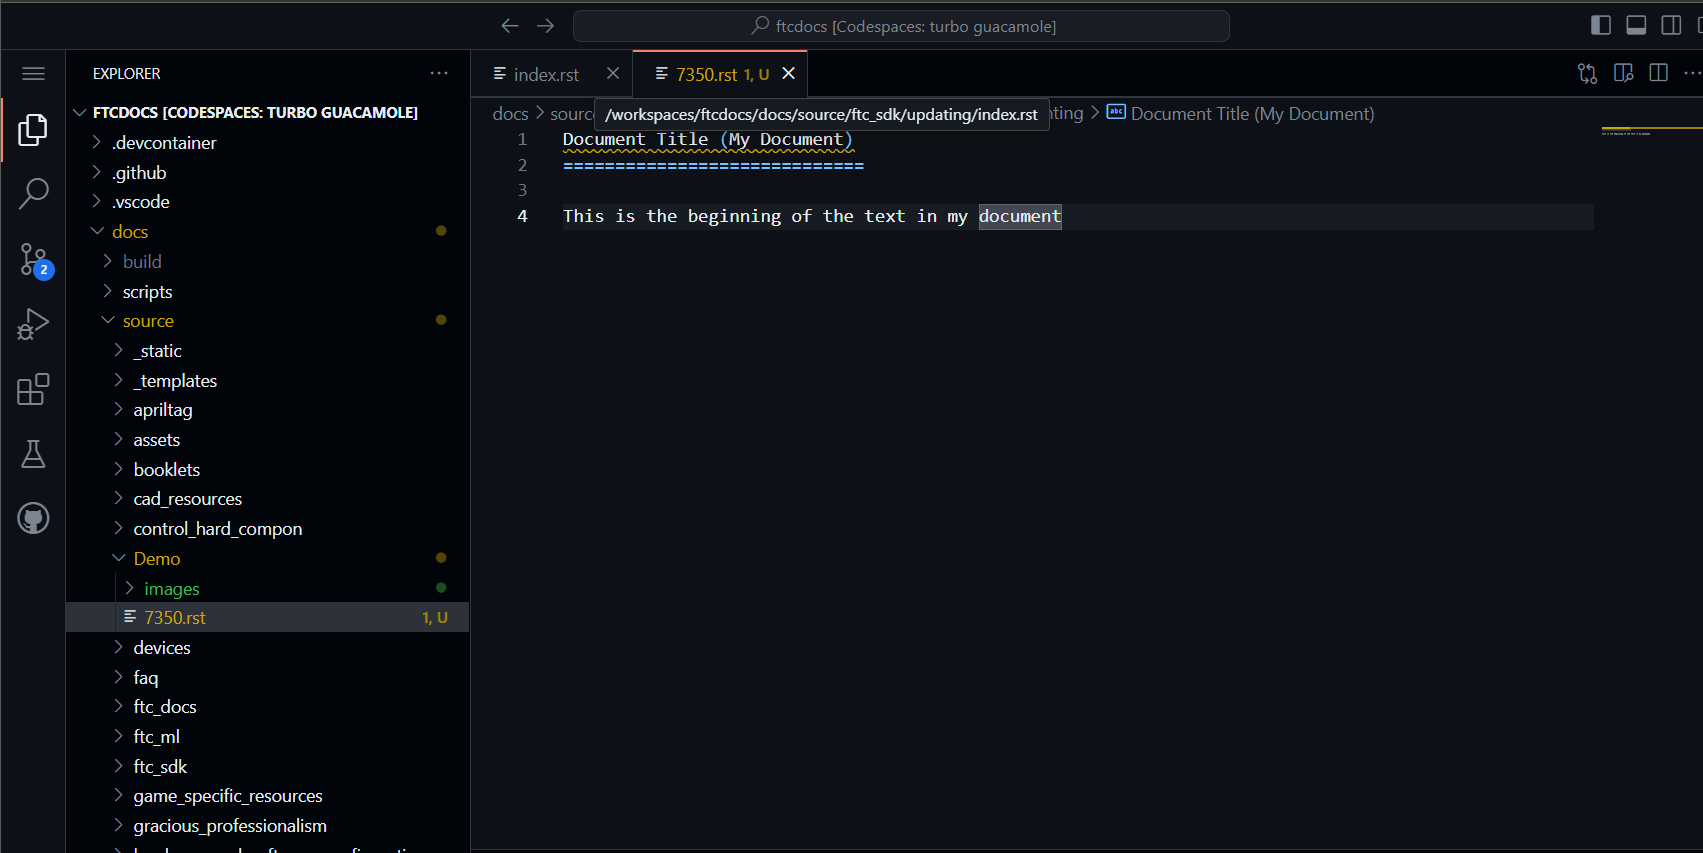1703x853 pixels.
Task: Click the hamburger application menu icon
Action: tap(33, 74)
